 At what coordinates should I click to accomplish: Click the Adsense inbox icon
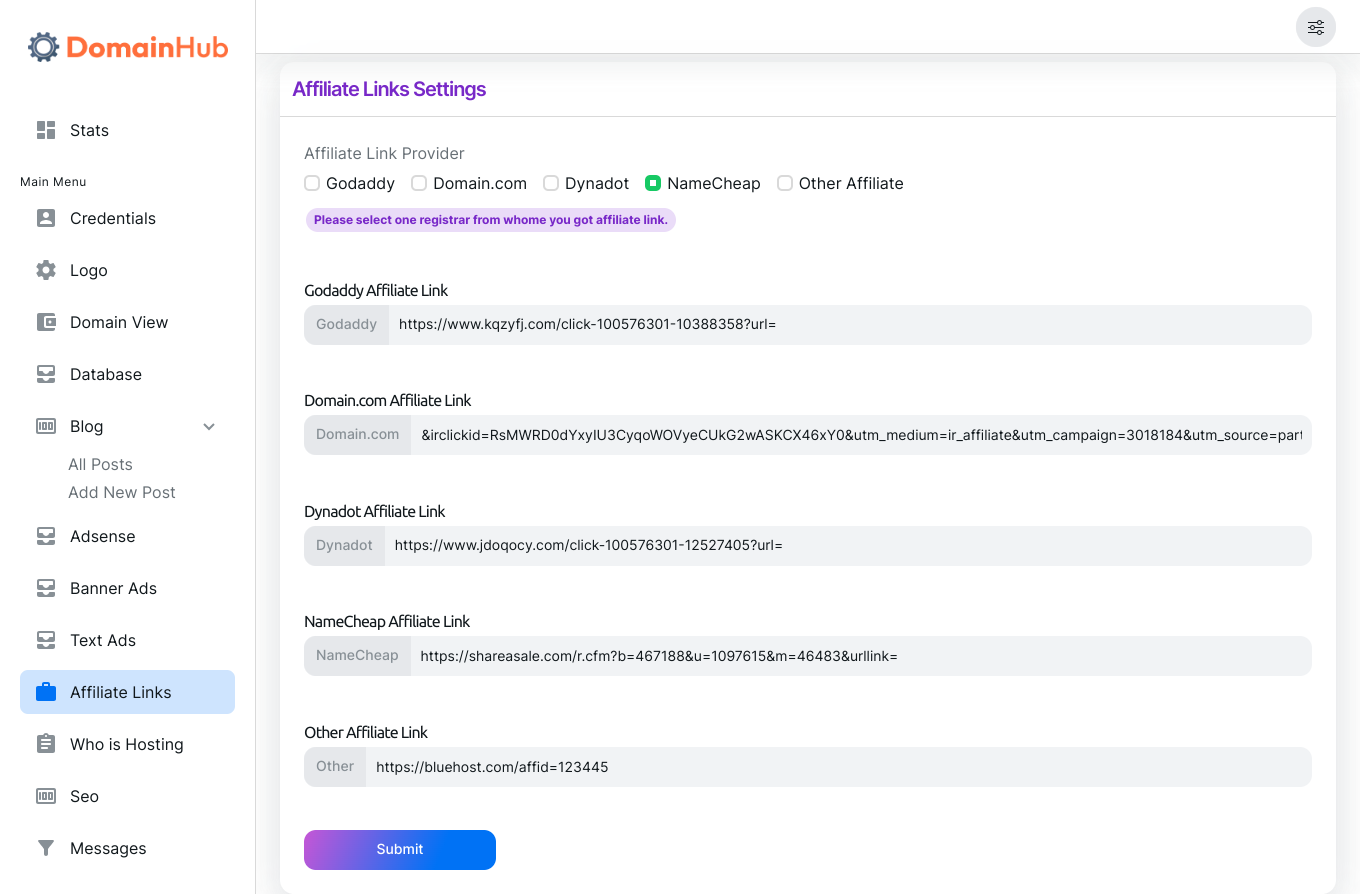[46, 536]
